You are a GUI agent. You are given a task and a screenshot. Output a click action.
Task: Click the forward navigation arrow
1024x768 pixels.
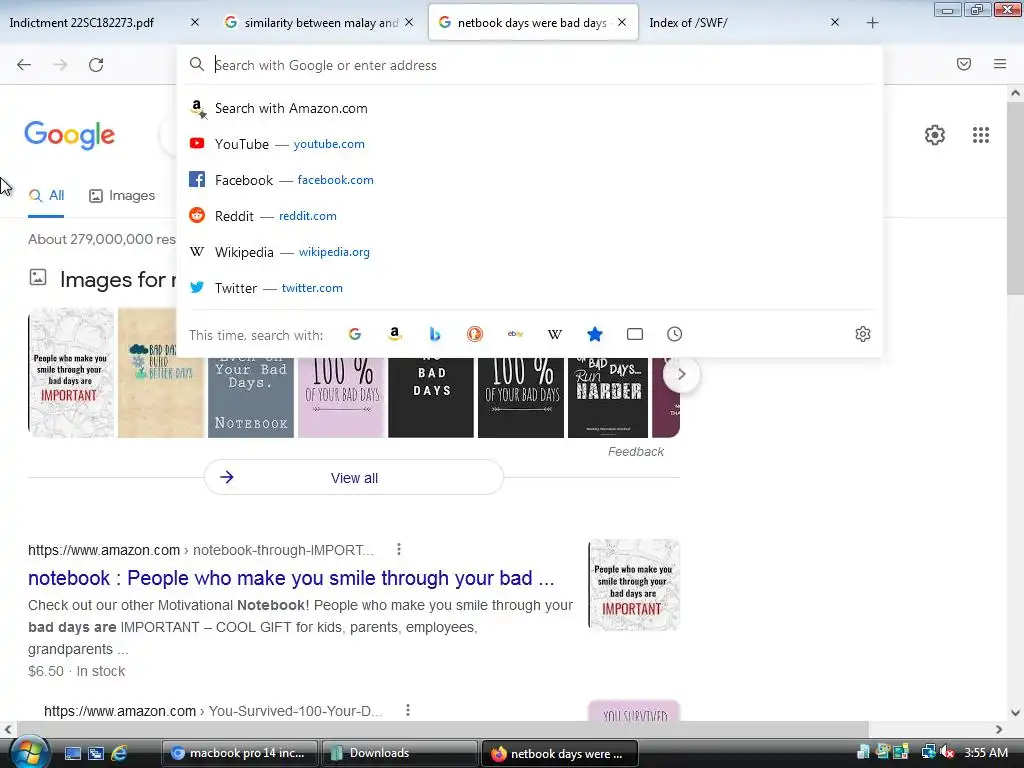coord(60,65)
